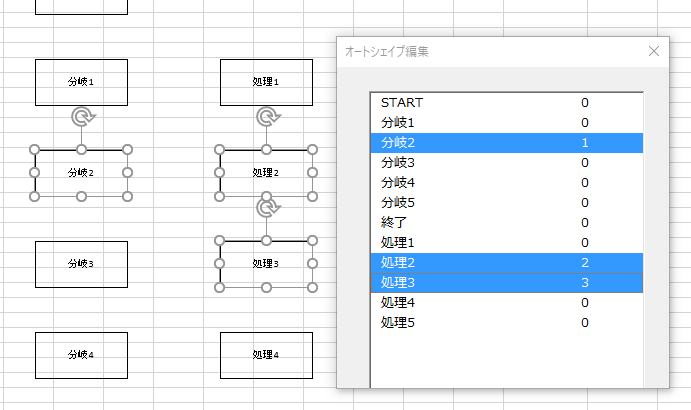Click bottom-right resize handle of 分岐2
The width and height of the screenshot is (691, 410).
coord(127,197)
